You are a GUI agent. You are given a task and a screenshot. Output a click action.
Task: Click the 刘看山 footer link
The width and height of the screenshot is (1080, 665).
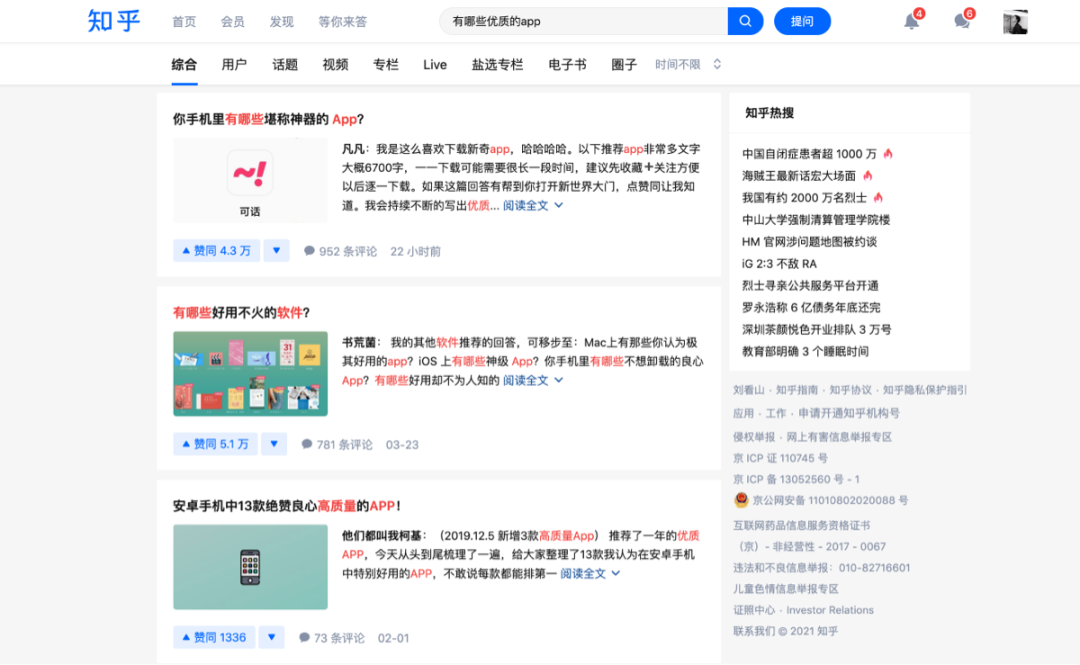(749, 390)
